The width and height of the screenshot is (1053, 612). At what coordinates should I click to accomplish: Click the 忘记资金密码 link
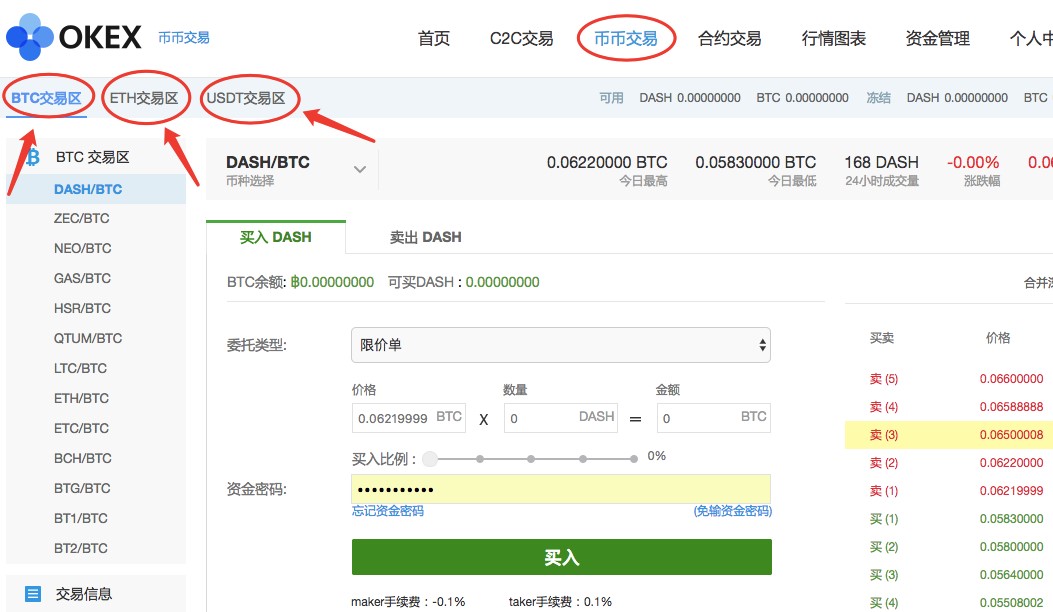pos(387,511)
